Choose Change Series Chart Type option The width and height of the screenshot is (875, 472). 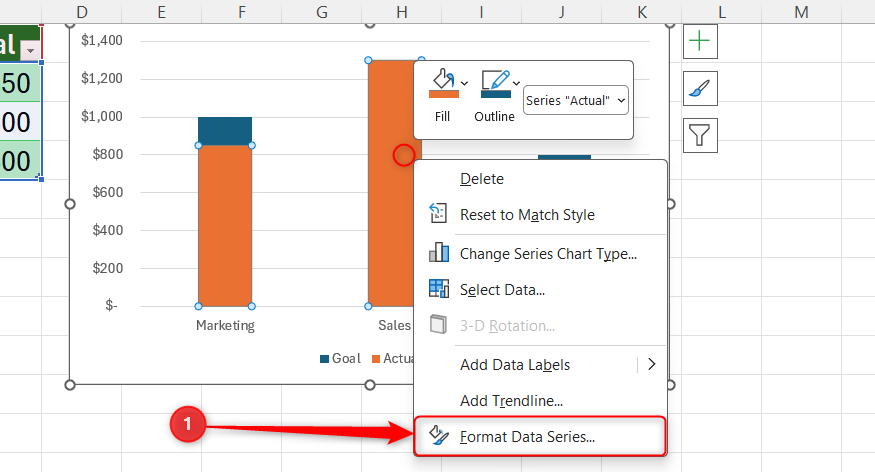point(540,254)
